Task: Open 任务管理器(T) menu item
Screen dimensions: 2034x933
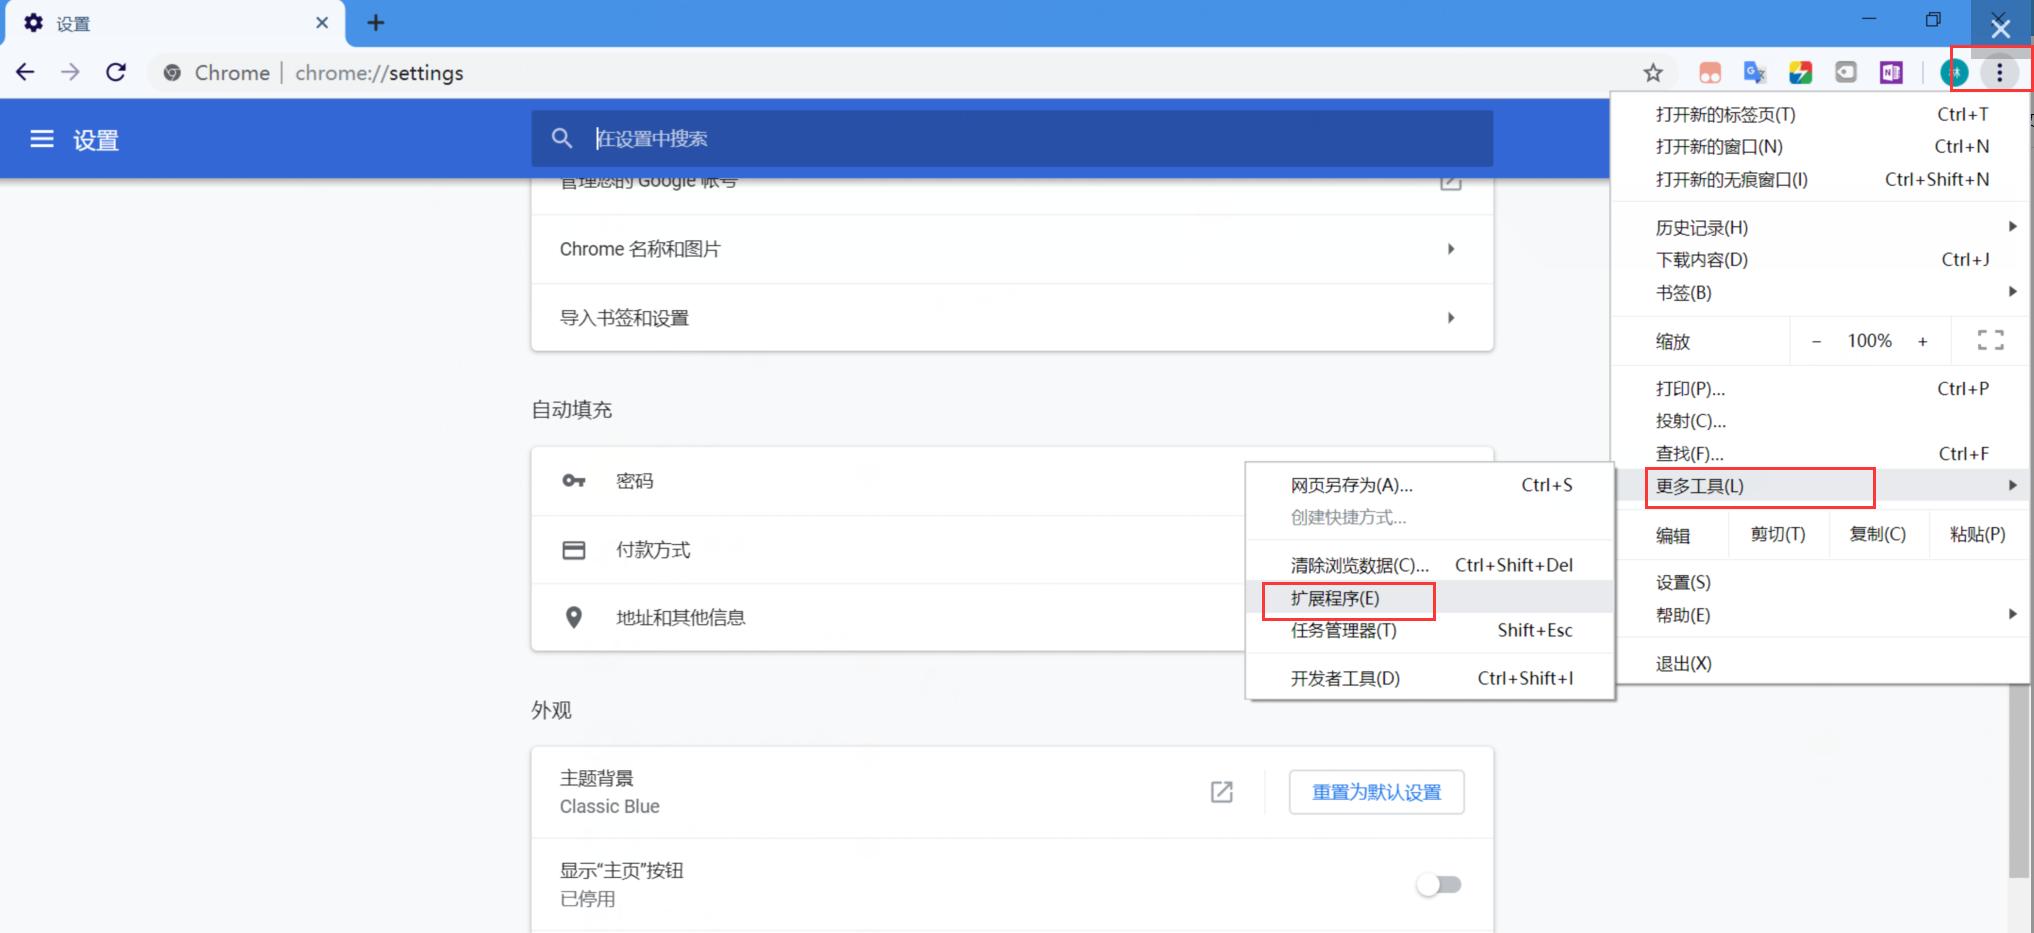Action: tap(1343, 631)
